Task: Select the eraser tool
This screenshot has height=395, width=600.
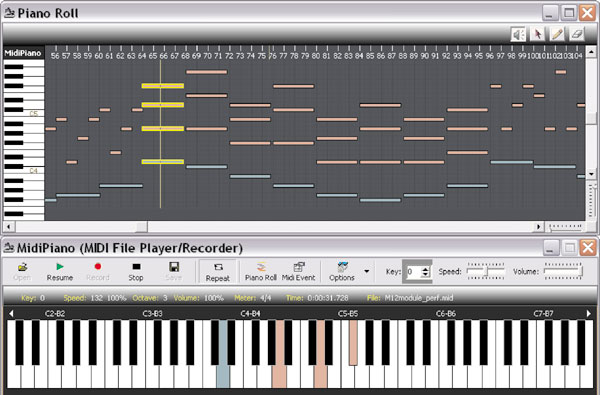Action: click(x=577, y=35)
